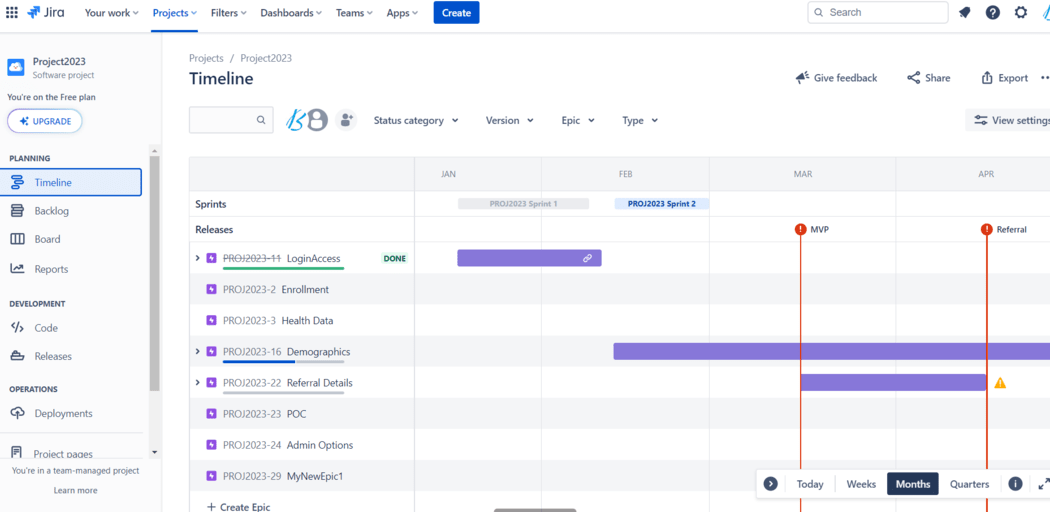Click the Project2023 project avatar icon
This screenshot has height=512, width=1050.
coord(16,68)
